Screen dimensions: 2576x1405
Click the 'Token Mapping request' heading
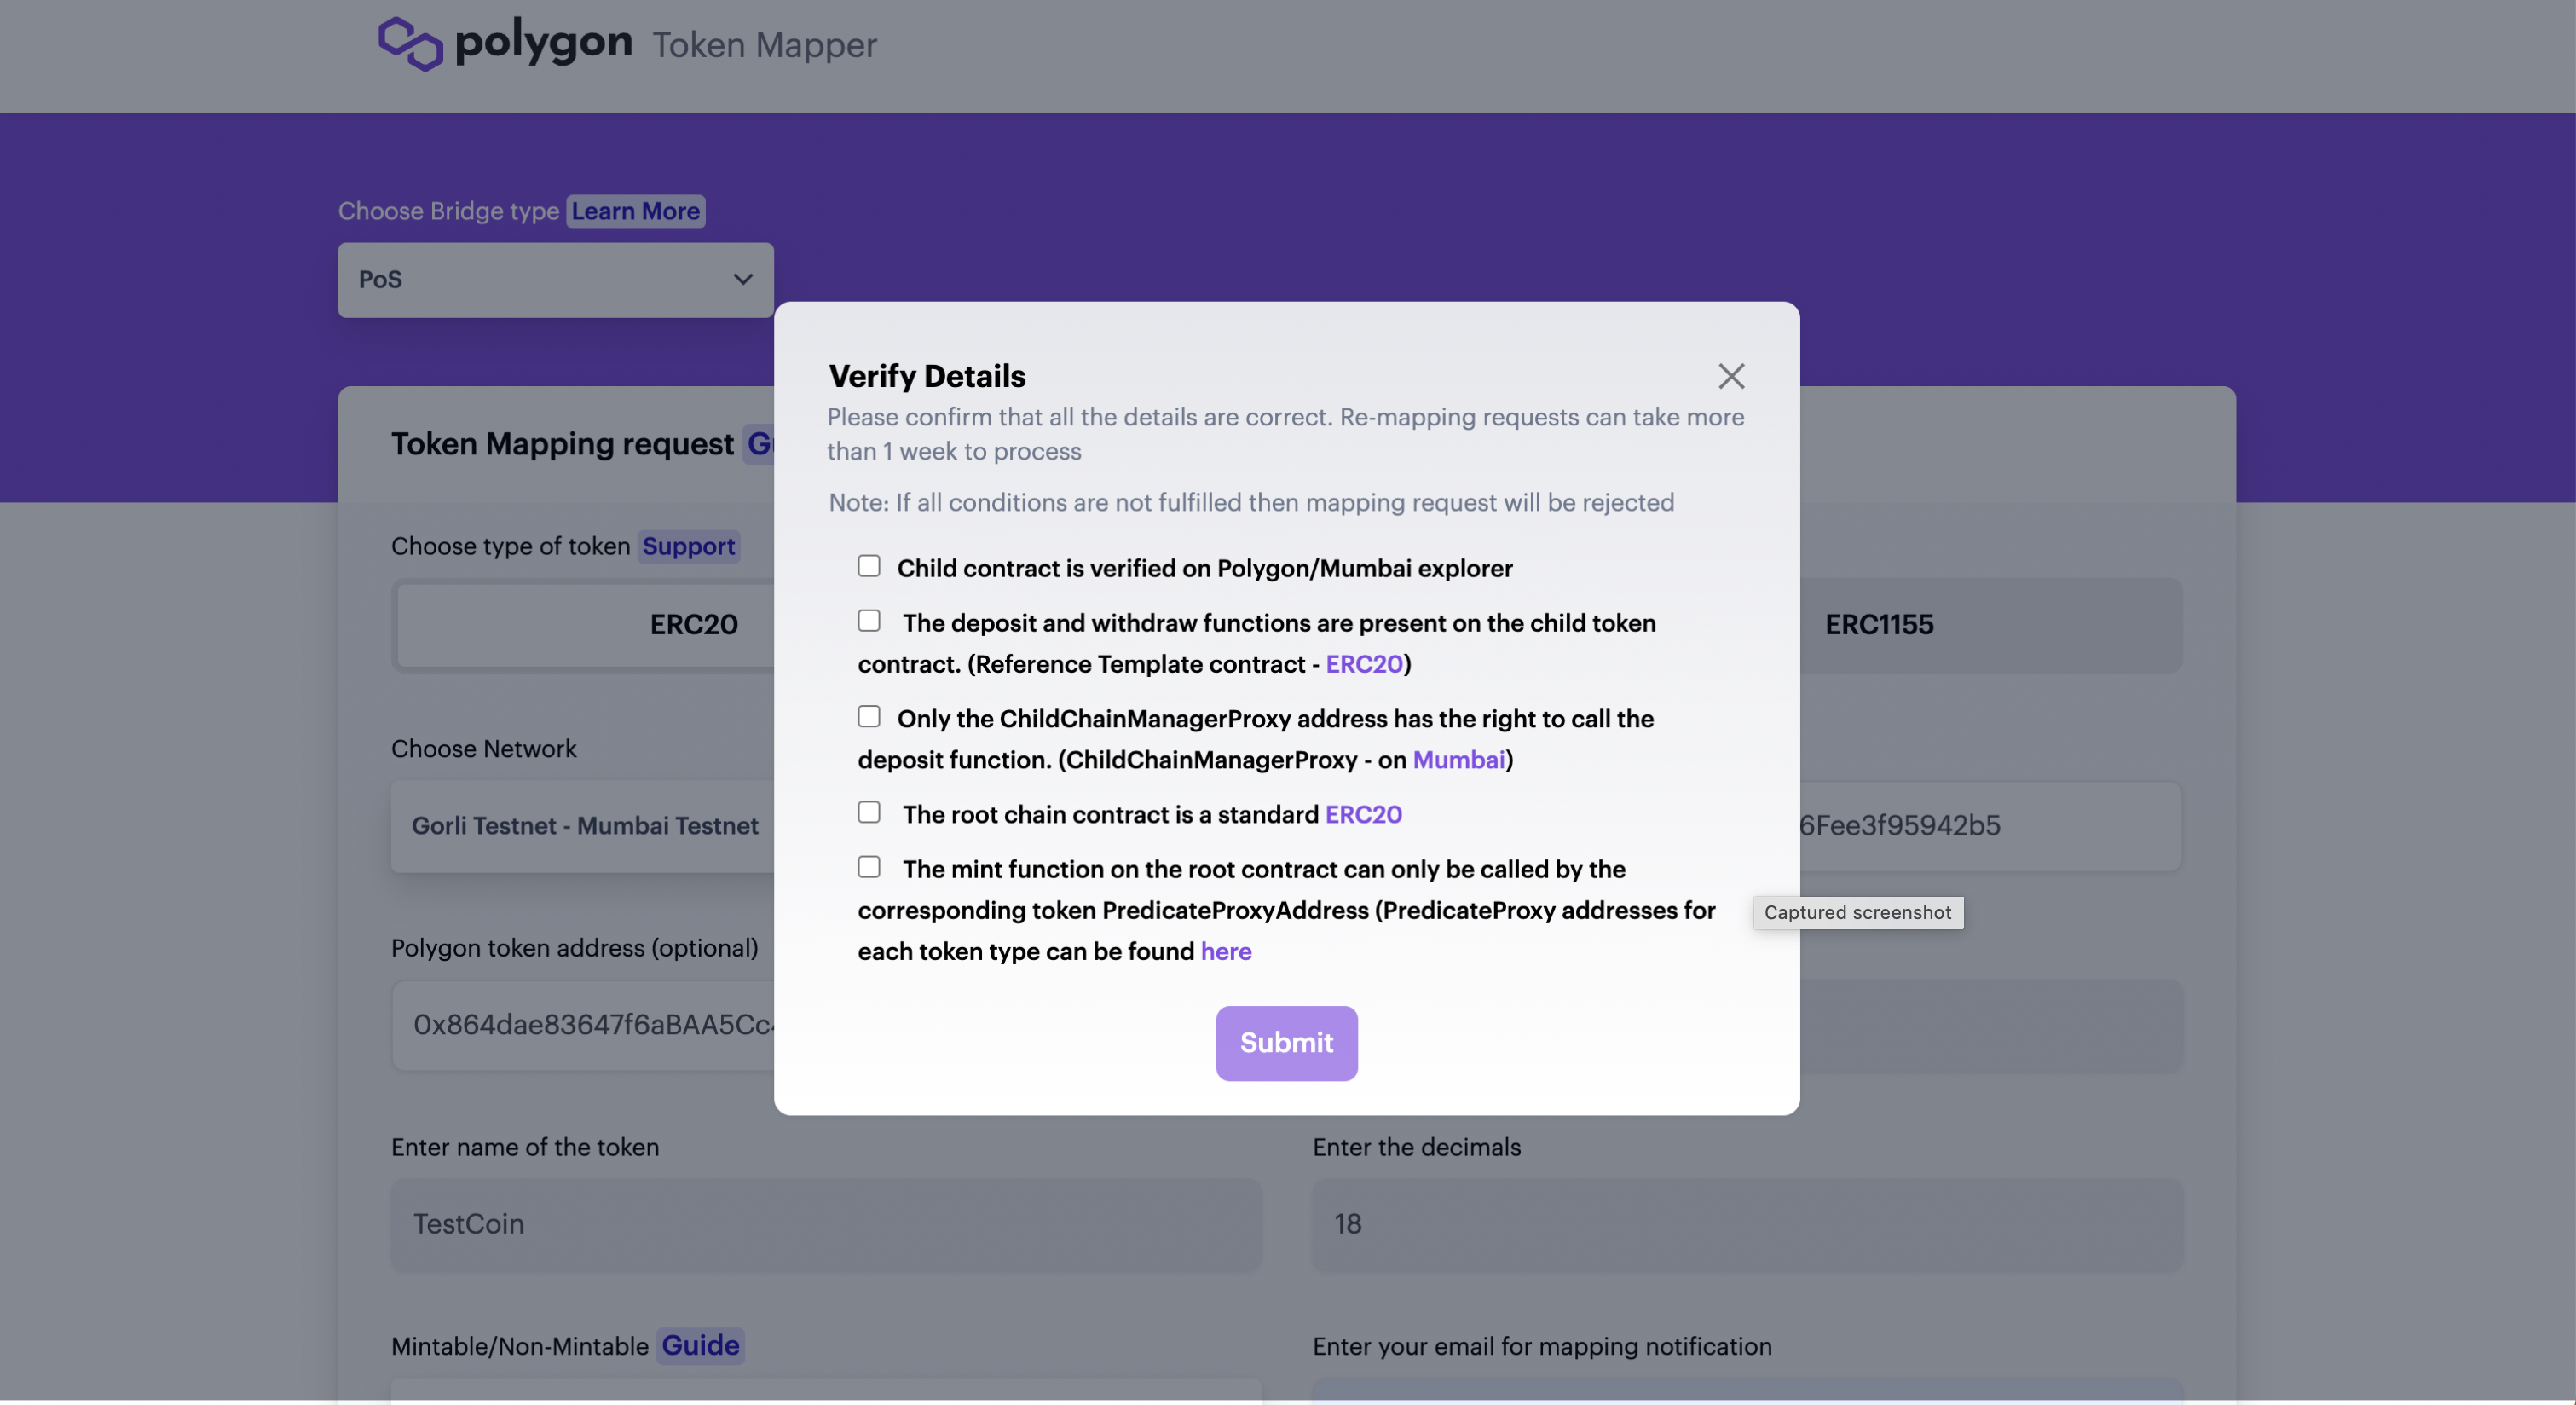point(562,444)
